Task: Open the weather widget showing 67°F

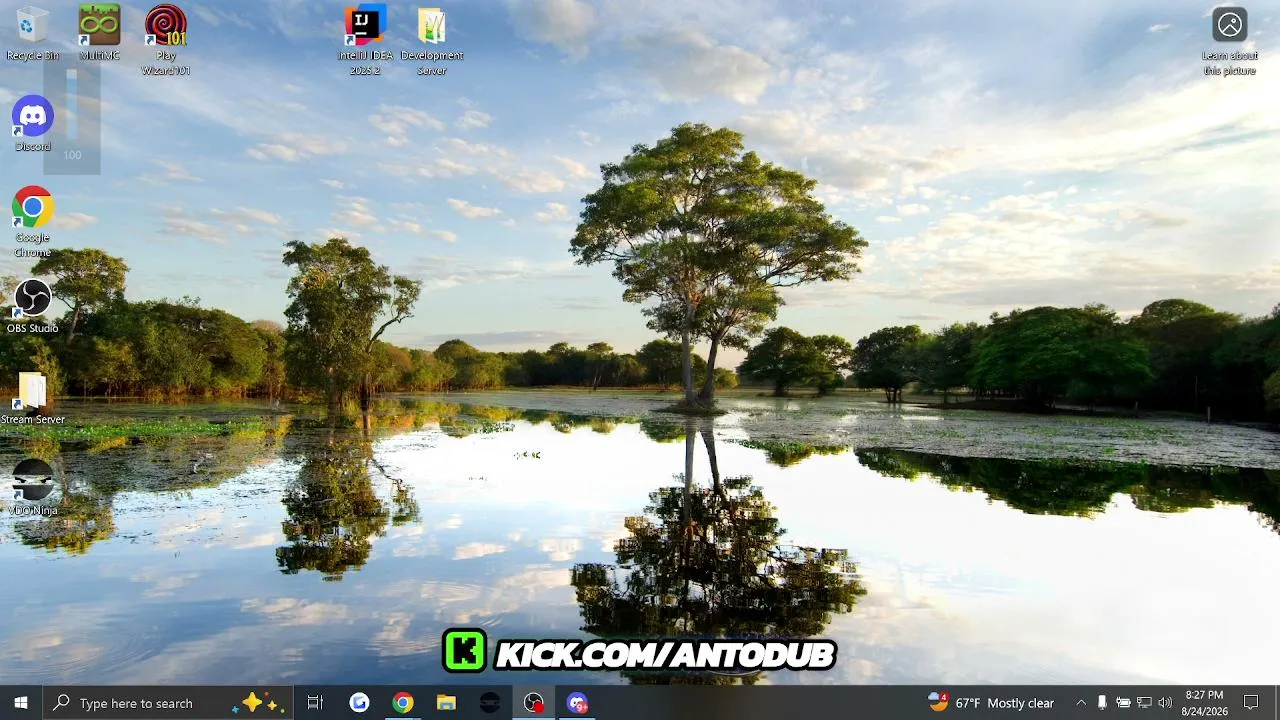Action: click(x=991, y=703)
